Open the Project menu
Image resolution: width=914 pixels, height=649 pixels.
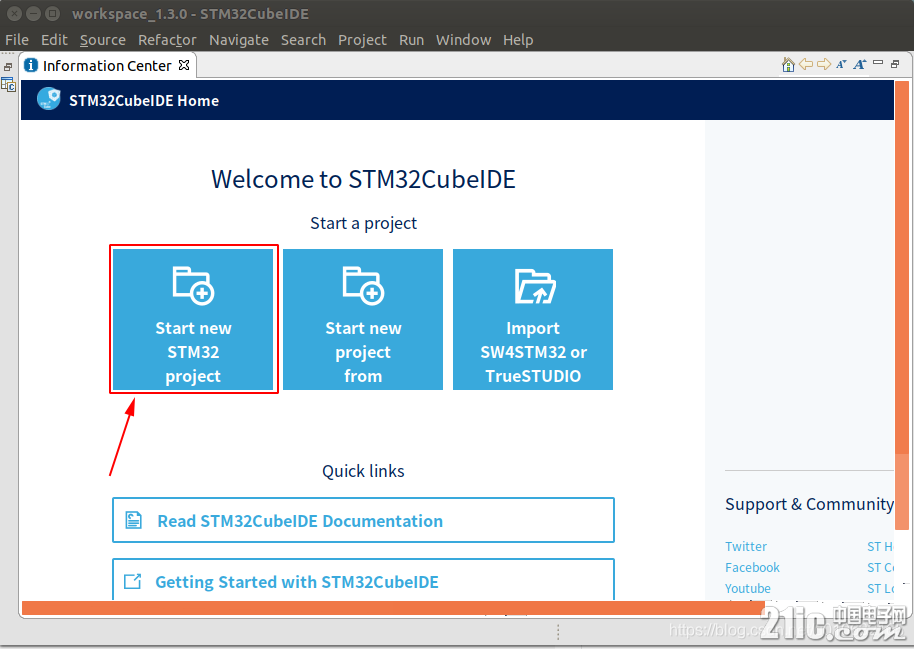[362, 40]
